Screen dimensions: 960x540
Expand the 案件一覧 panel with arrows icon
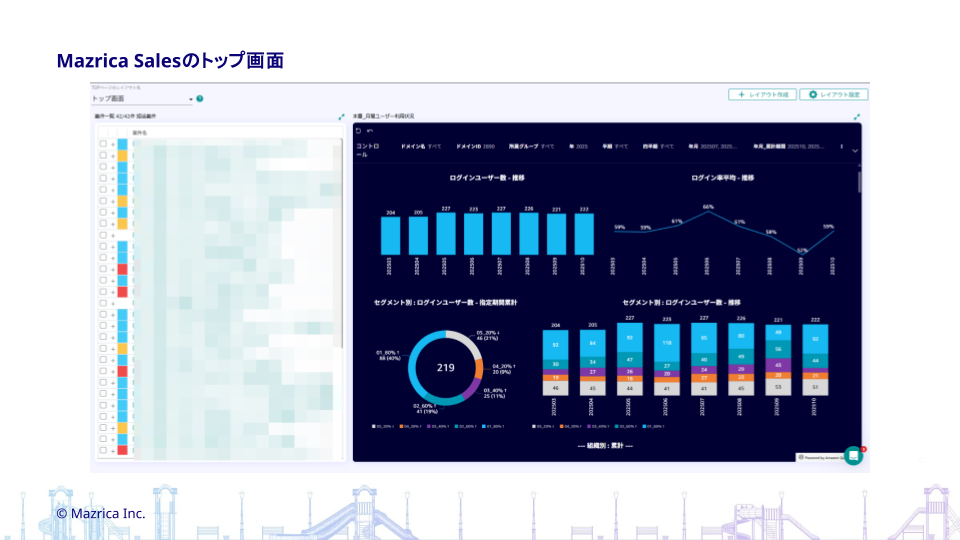[x=342, y=116]
